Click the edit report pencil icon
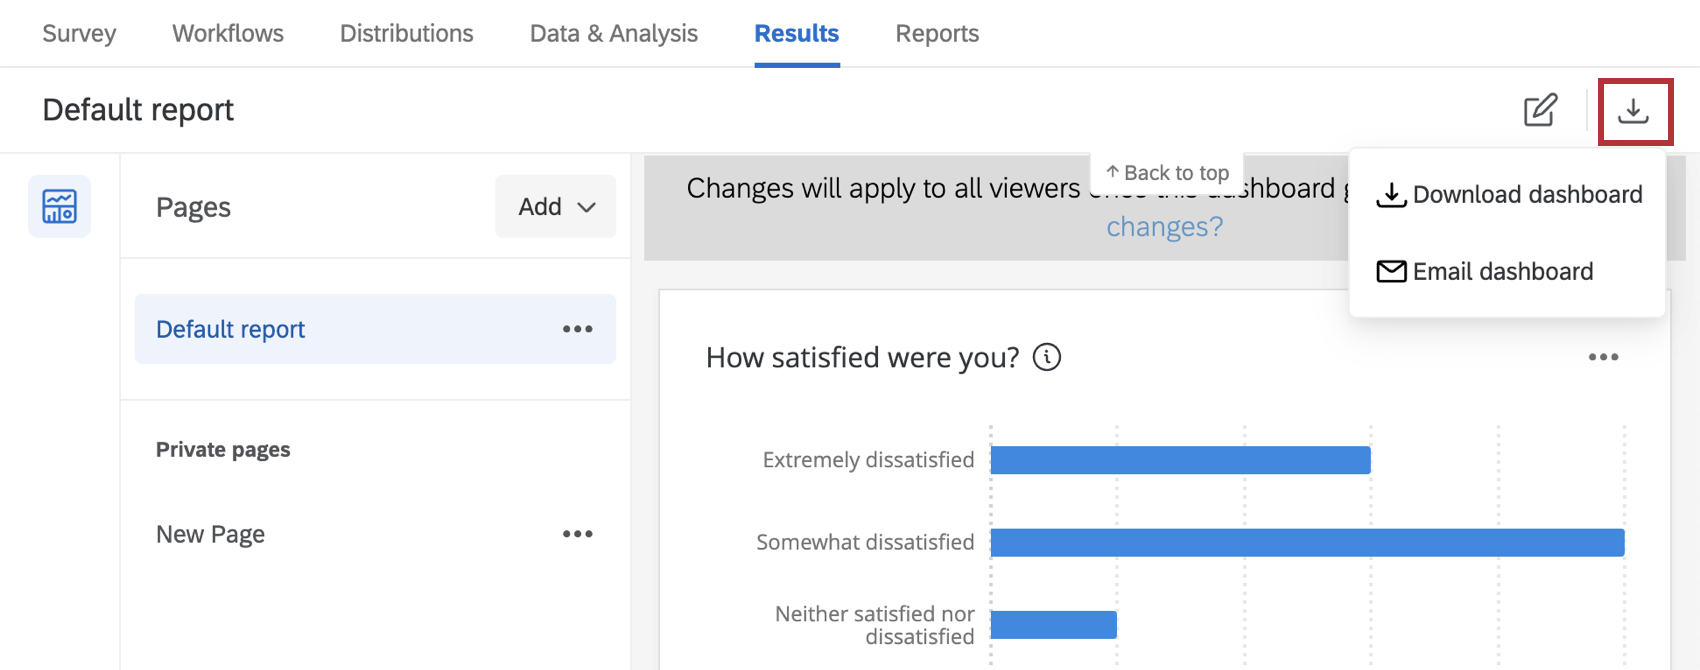Screen dimensions: 1700x670 (1540, 110)
